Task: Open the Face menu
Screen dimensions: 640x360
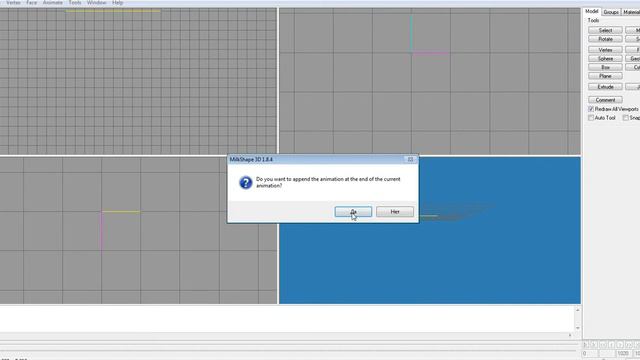Action: point(31,2)
